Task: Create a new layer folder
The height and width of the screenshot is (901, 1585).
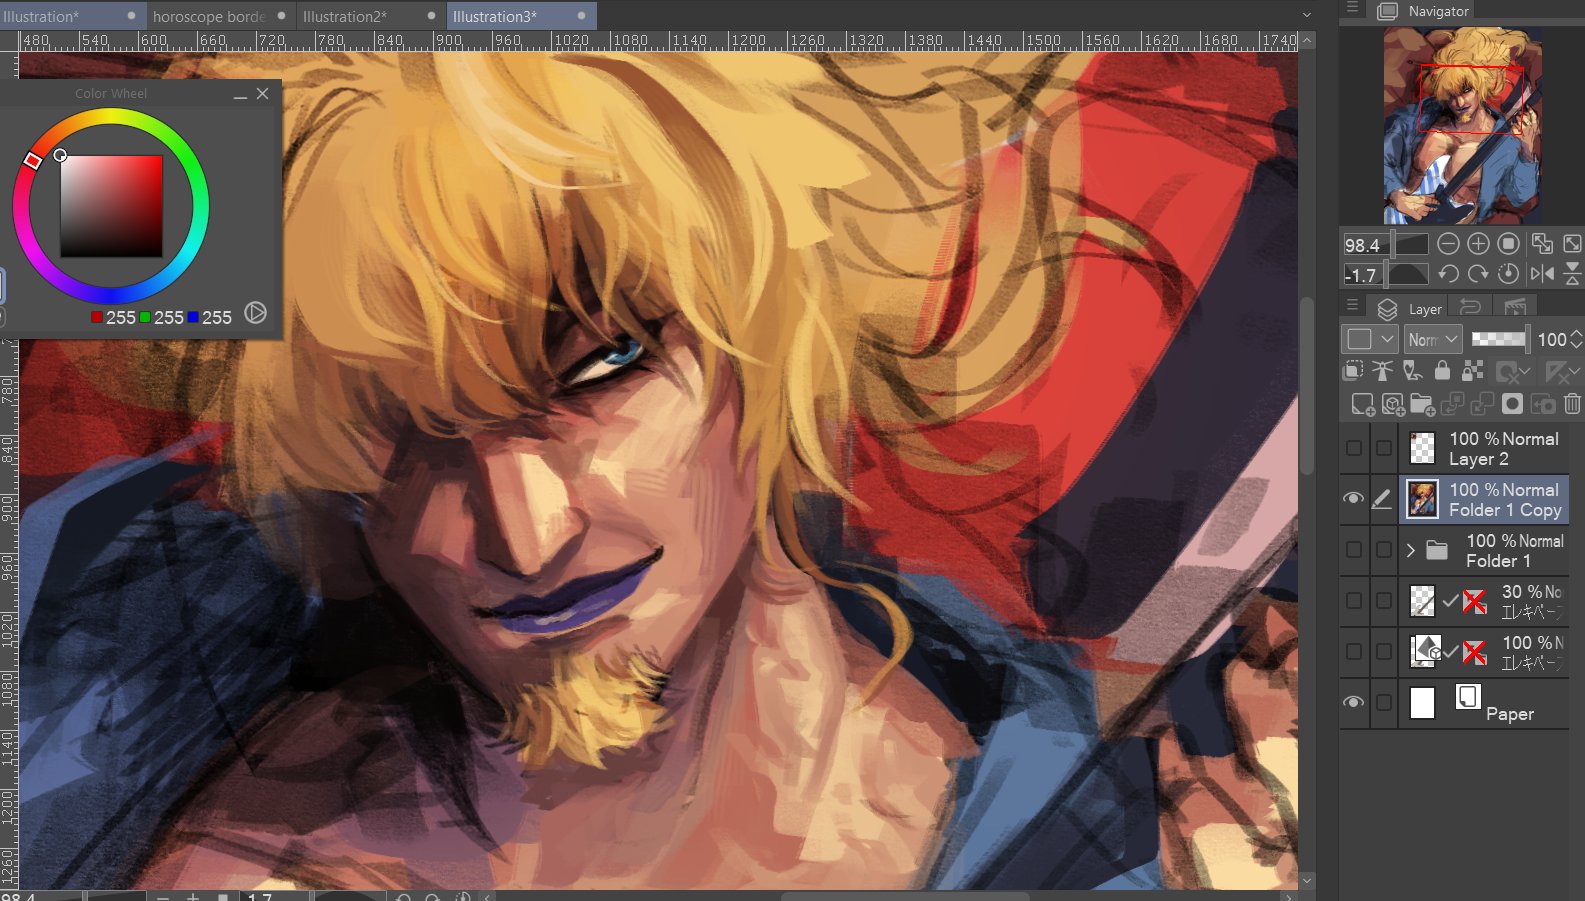Action: click(x=1422, y=404)
